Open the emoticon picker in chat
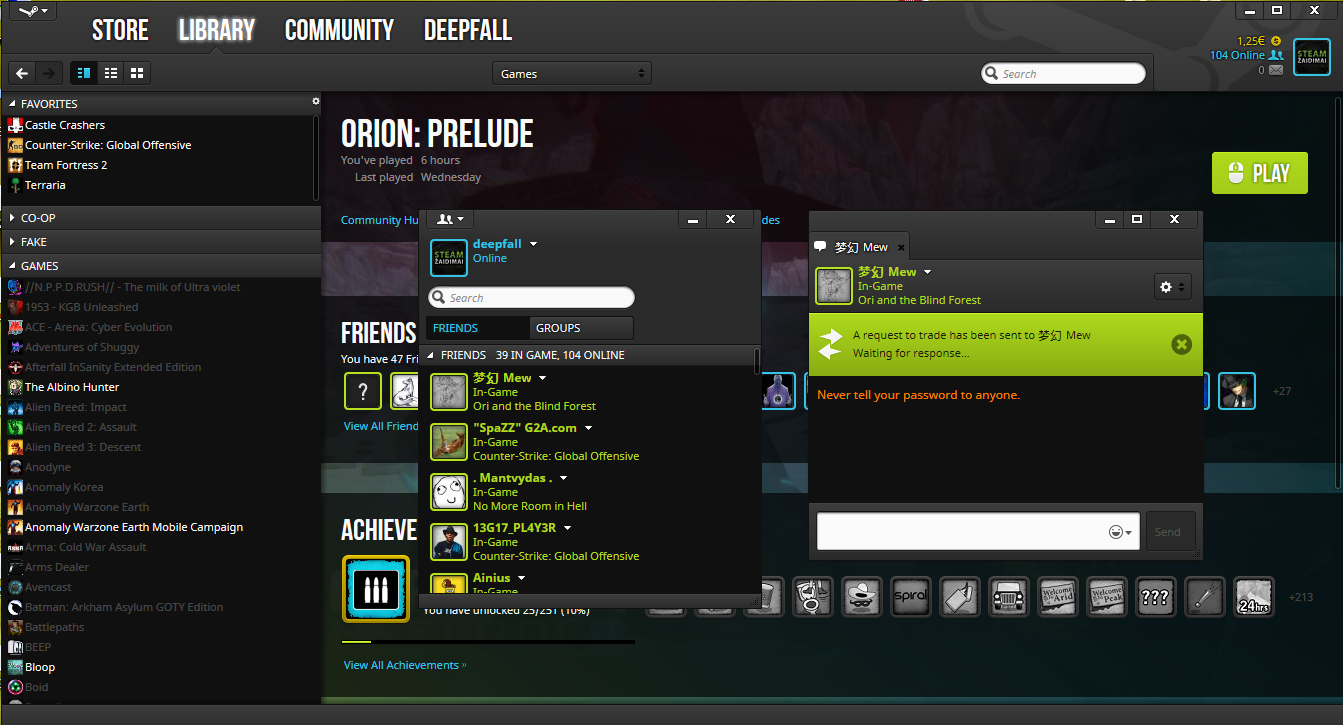The image size is (1343, 725). click(x=1120, y=532)
